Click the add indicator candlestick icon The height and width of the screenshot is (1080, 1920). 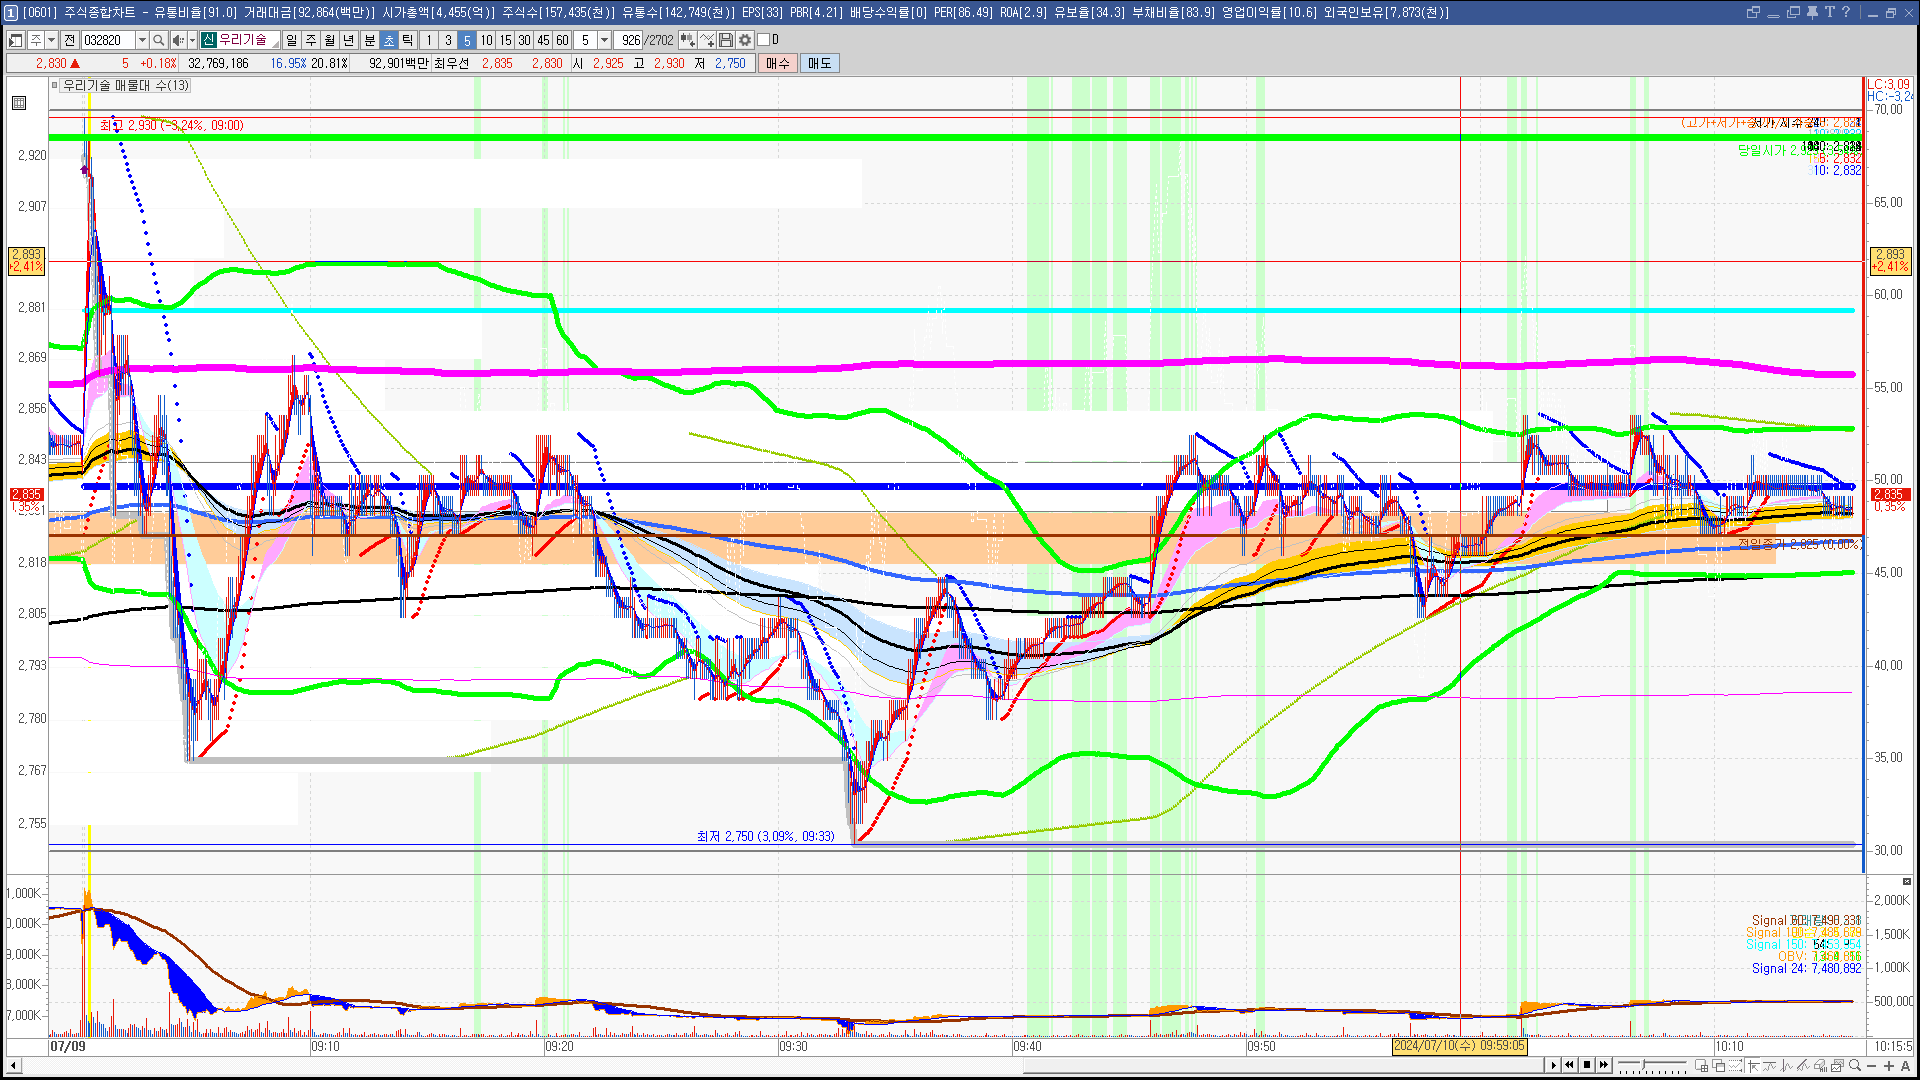[x=687, y=40]
